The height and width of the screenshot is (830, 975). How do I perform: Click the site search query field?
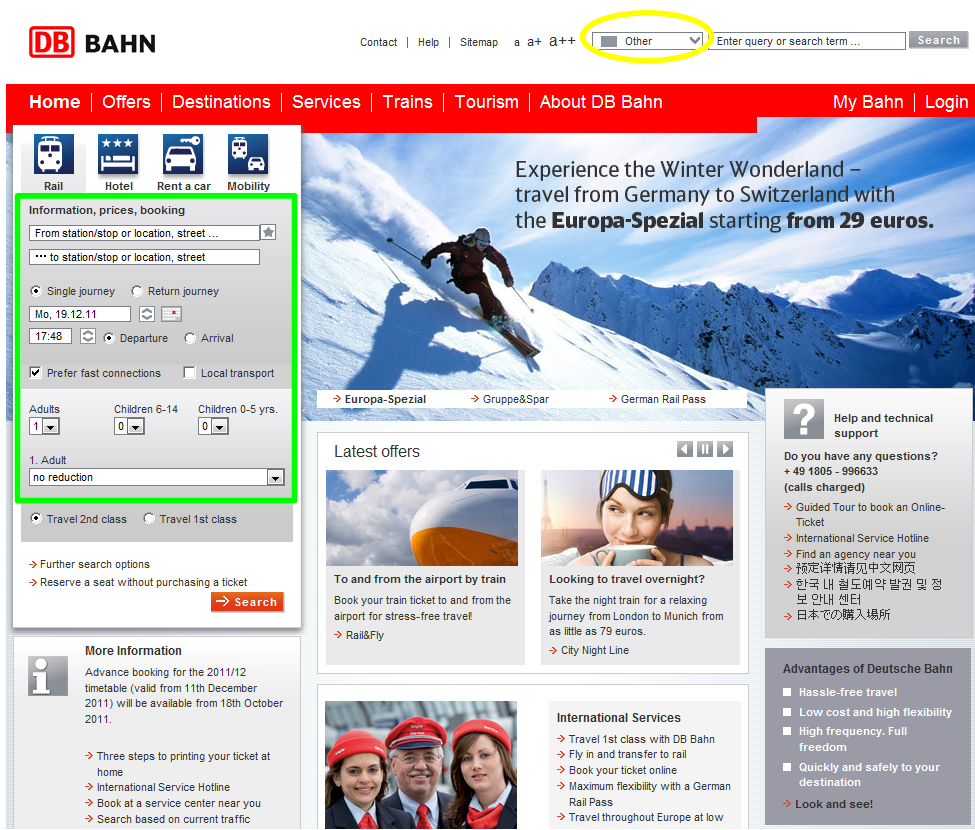click(x=807, y=41)
